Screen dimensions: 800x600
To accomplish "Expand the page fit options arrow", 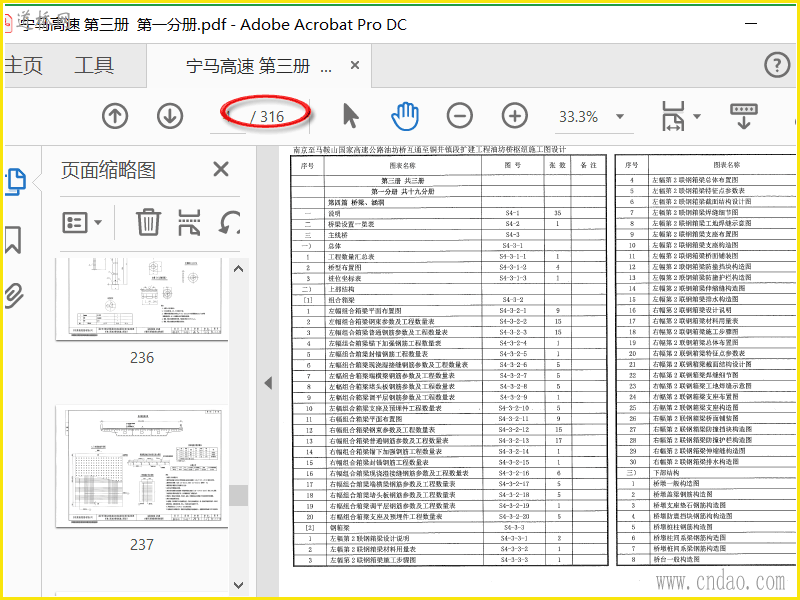I will click(x=696, y=117).
